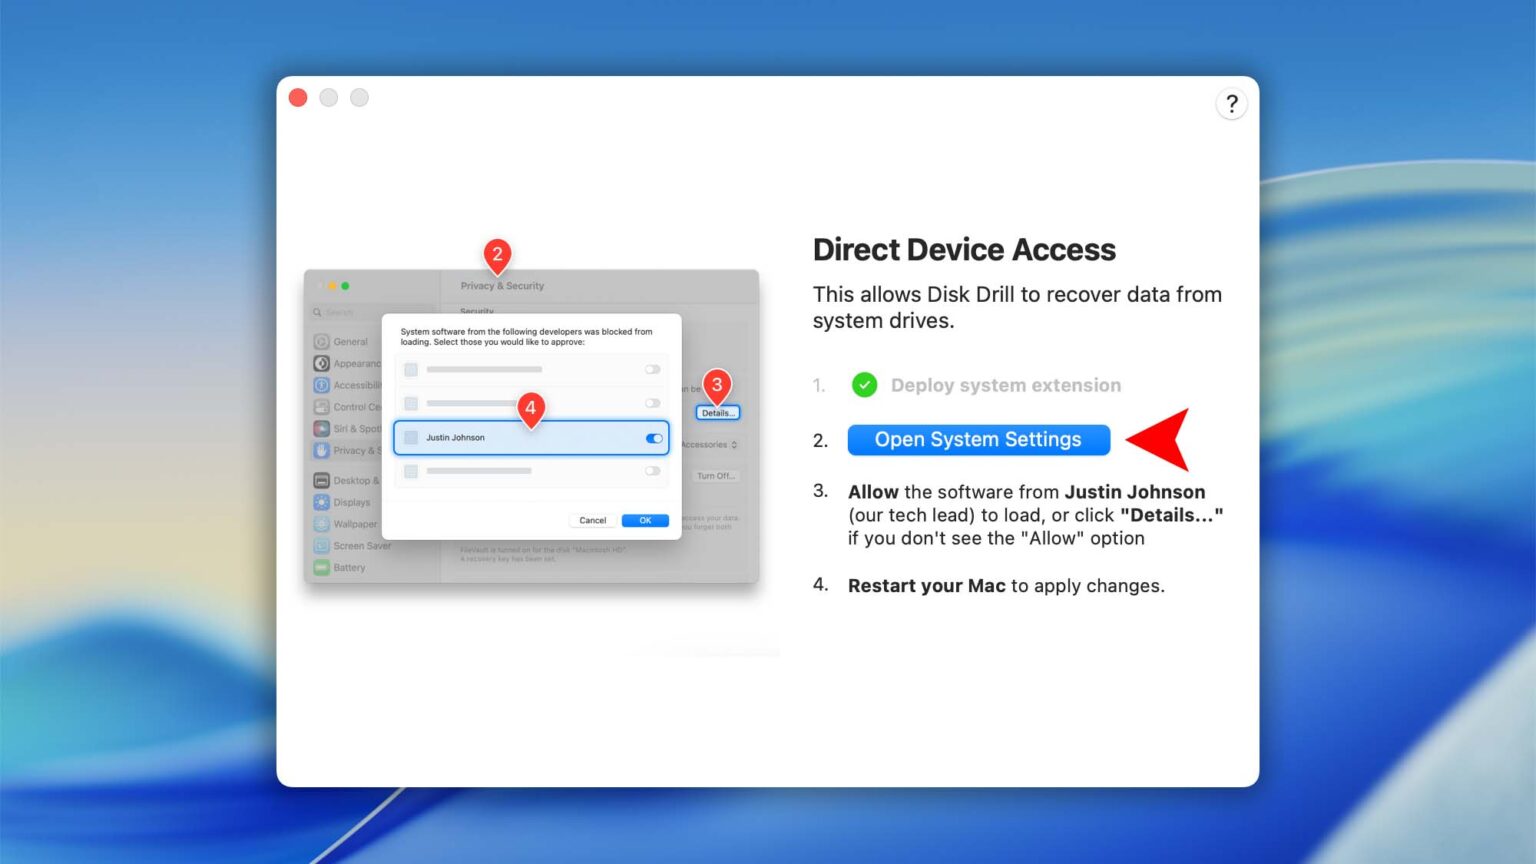Confirm the dialog with OK
Viewport: 1536px width, 864px height.
[x=645, y=520]
